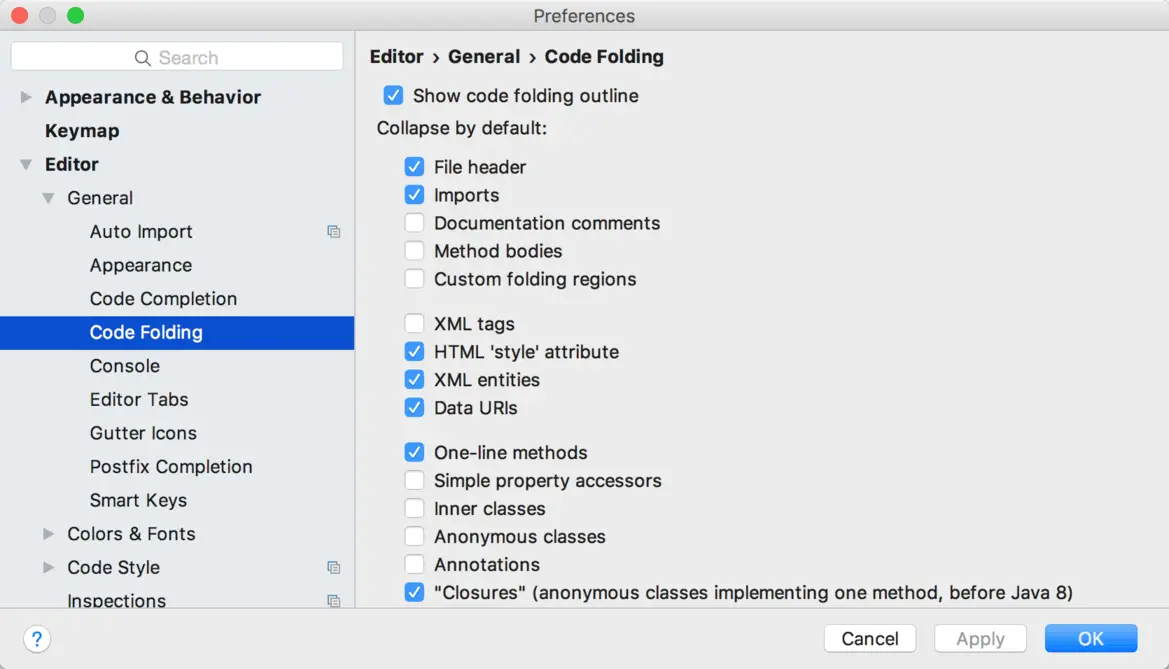Open the Keymap settings page
The image size is (1169, 669).
82,131
